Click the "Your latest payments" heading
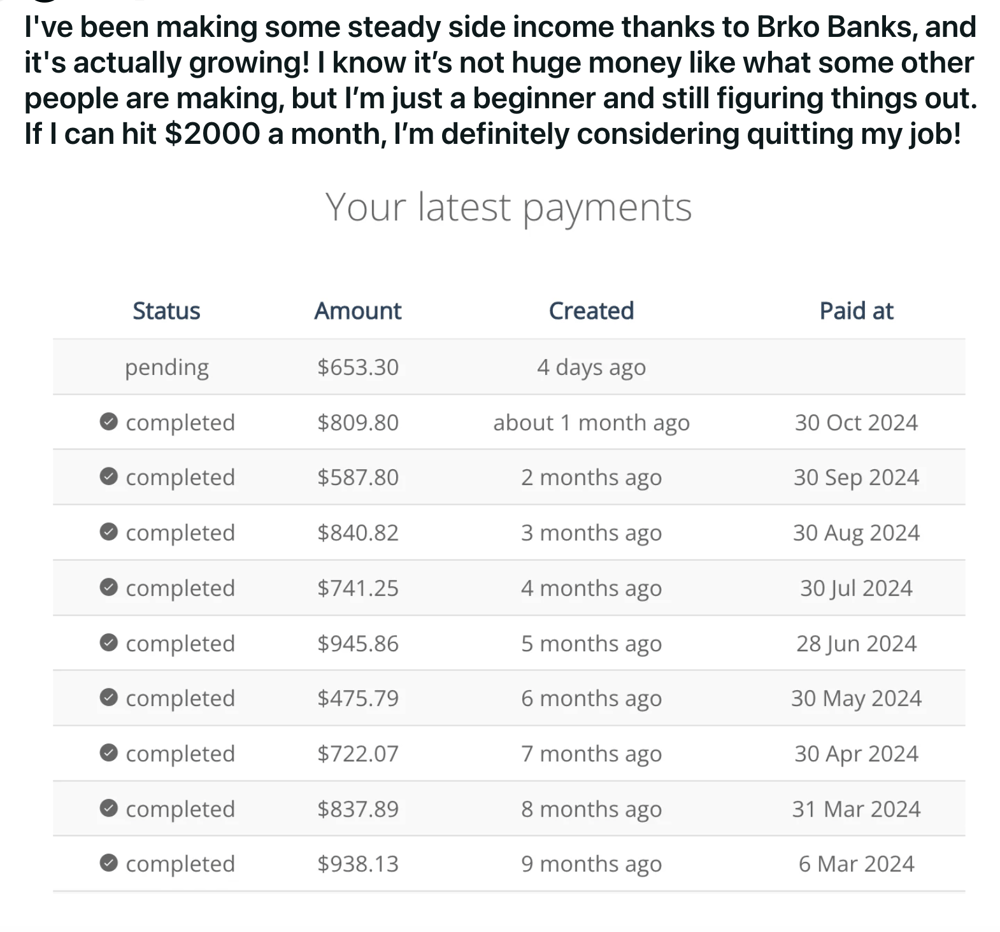The height and width of the screenshot is (932, 1000). (508, 207)
